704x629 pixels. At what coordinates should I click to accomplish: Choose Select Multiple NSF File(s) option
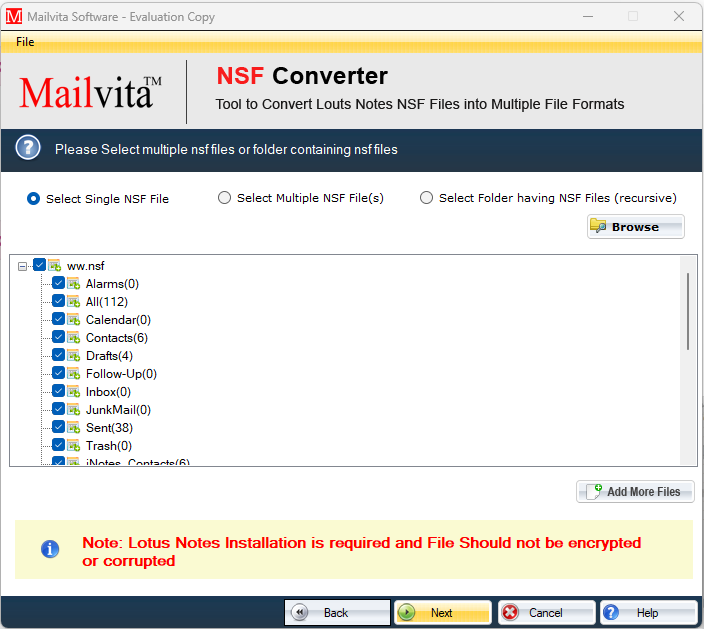224,198
